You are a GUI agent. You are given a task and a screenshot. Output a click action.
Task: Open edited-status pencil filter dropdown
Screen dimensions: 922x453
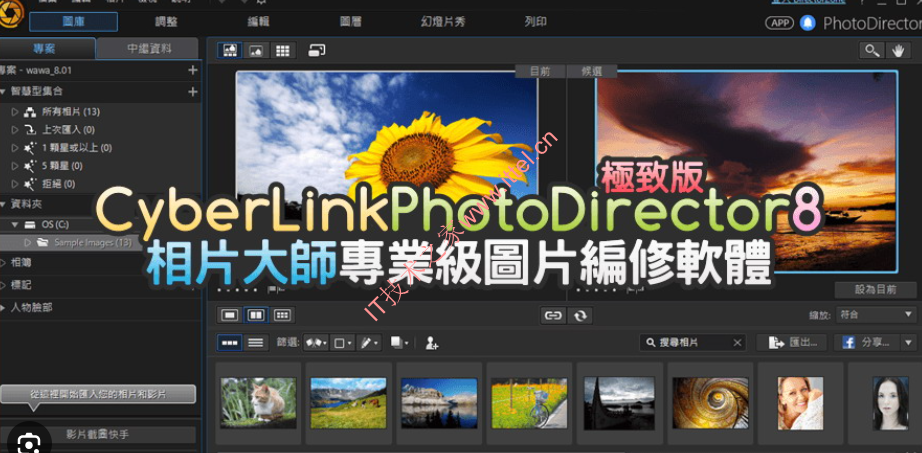pos(369,342)
